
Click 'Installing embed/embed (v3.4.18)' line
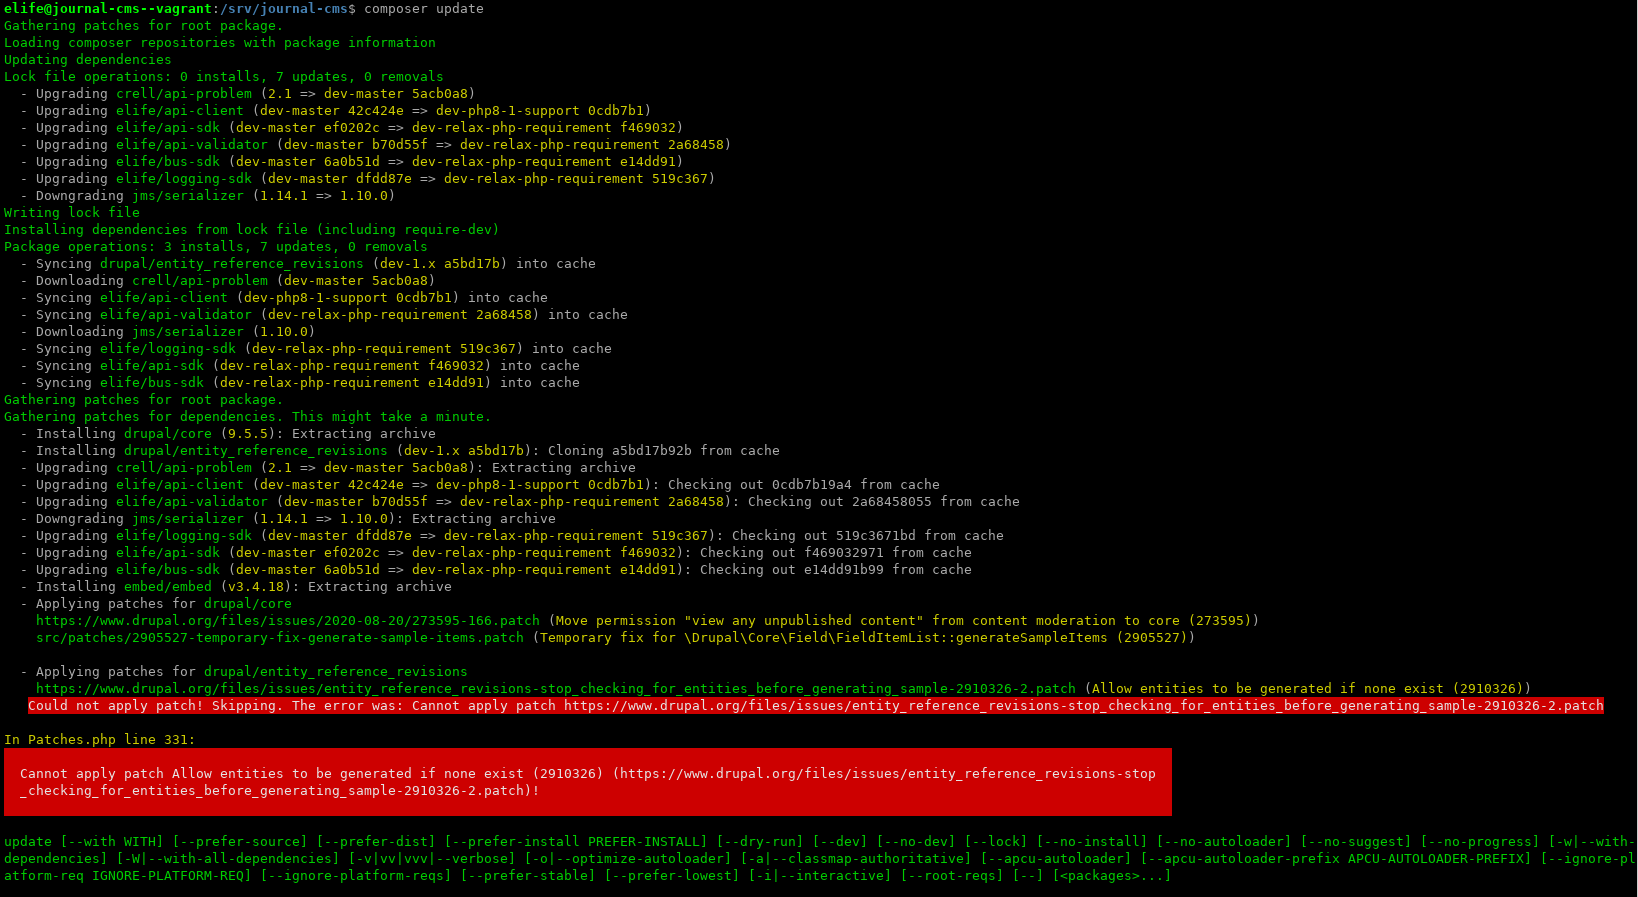(x=236, y=587)
